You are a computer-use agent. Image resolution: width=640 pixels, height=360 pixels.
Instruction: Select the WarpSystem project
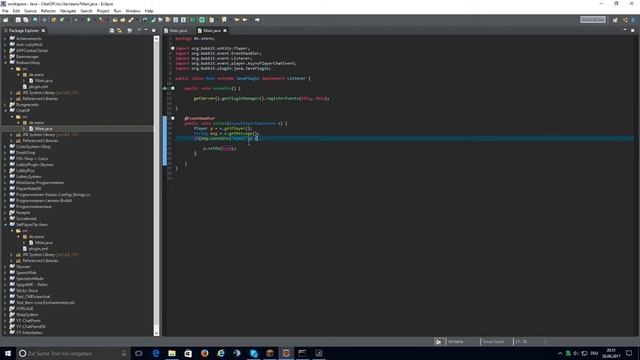[x=27, y=315]
